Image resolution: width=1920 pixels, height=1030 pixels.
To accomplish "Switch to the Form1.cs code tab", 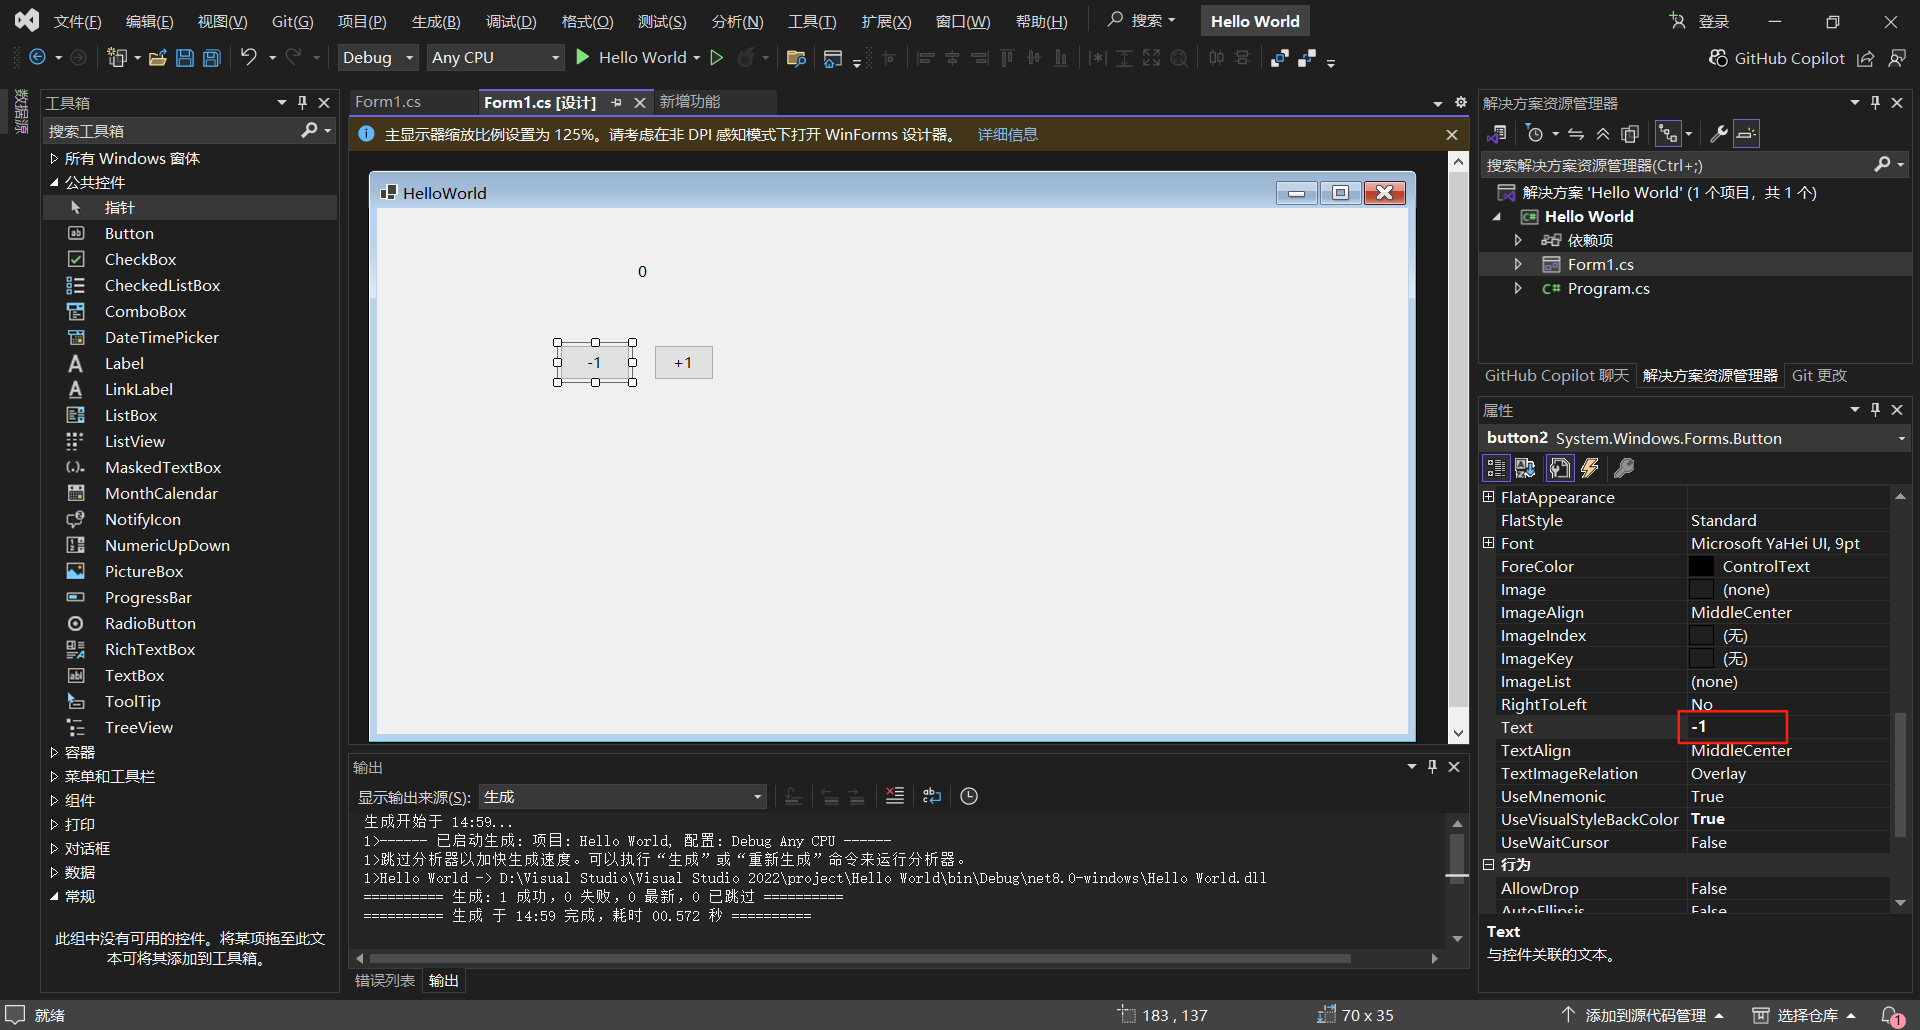I will click(x=388, y=102).
